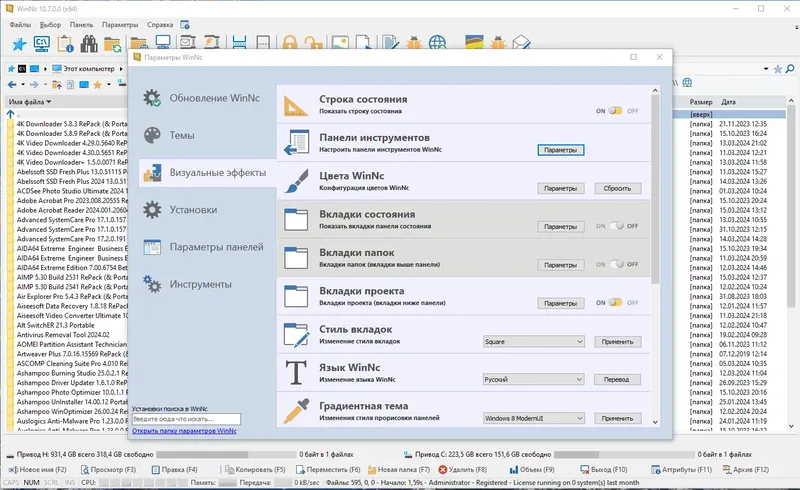Switch to Темы section
This screenshot has width=800, height=490.
click(x=207, y=135)
